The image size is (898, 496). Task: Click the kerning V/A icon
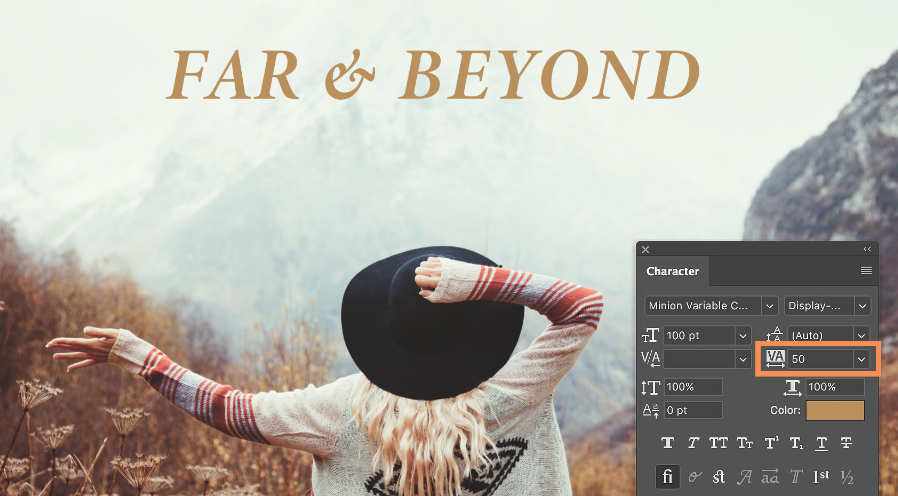(651, 359)
